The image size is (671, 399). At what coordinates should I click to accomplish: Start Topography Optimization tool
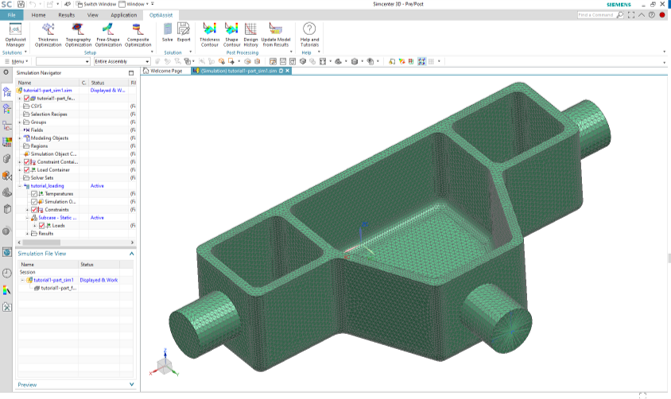(78, 35)
